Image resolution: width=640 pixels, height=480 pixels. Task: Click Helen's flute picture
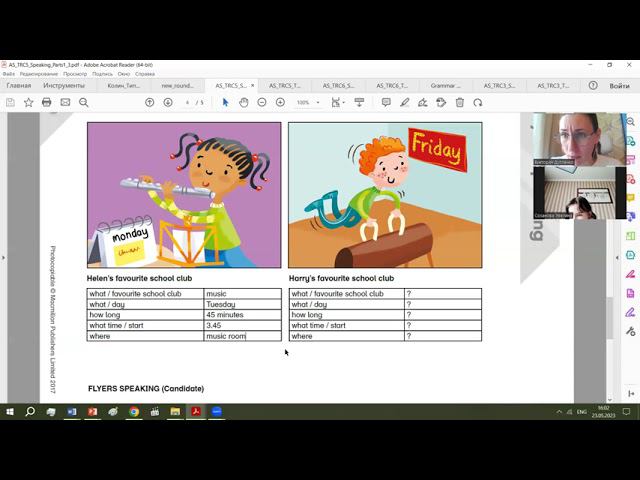pos(184,195)
